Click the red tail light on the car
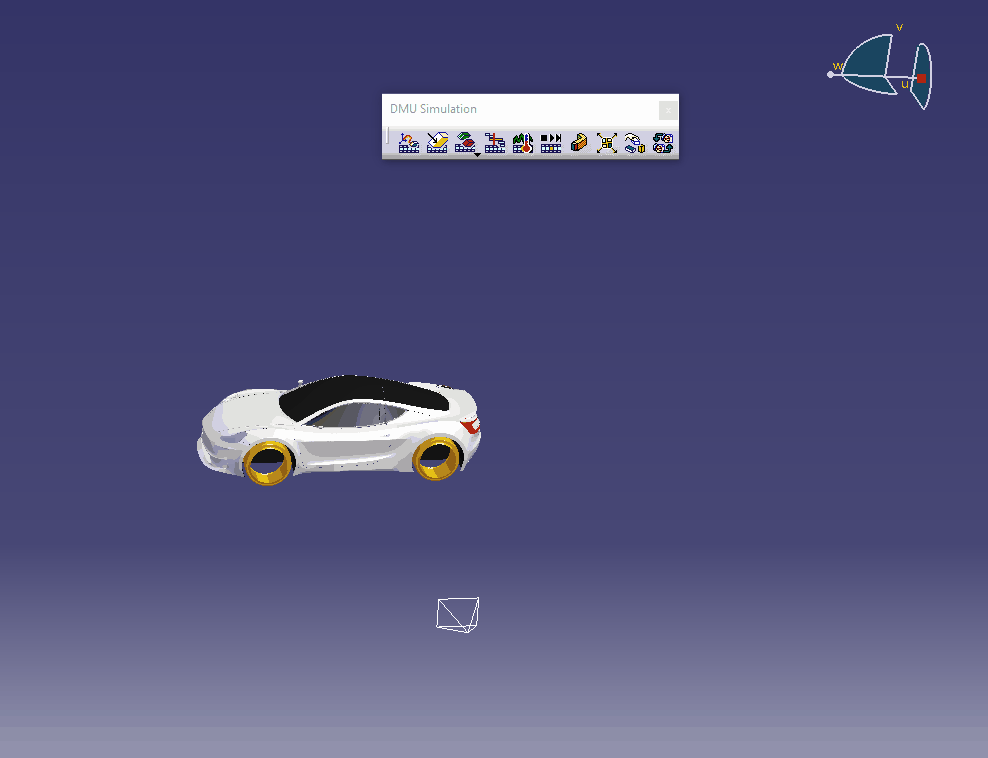 471,425
